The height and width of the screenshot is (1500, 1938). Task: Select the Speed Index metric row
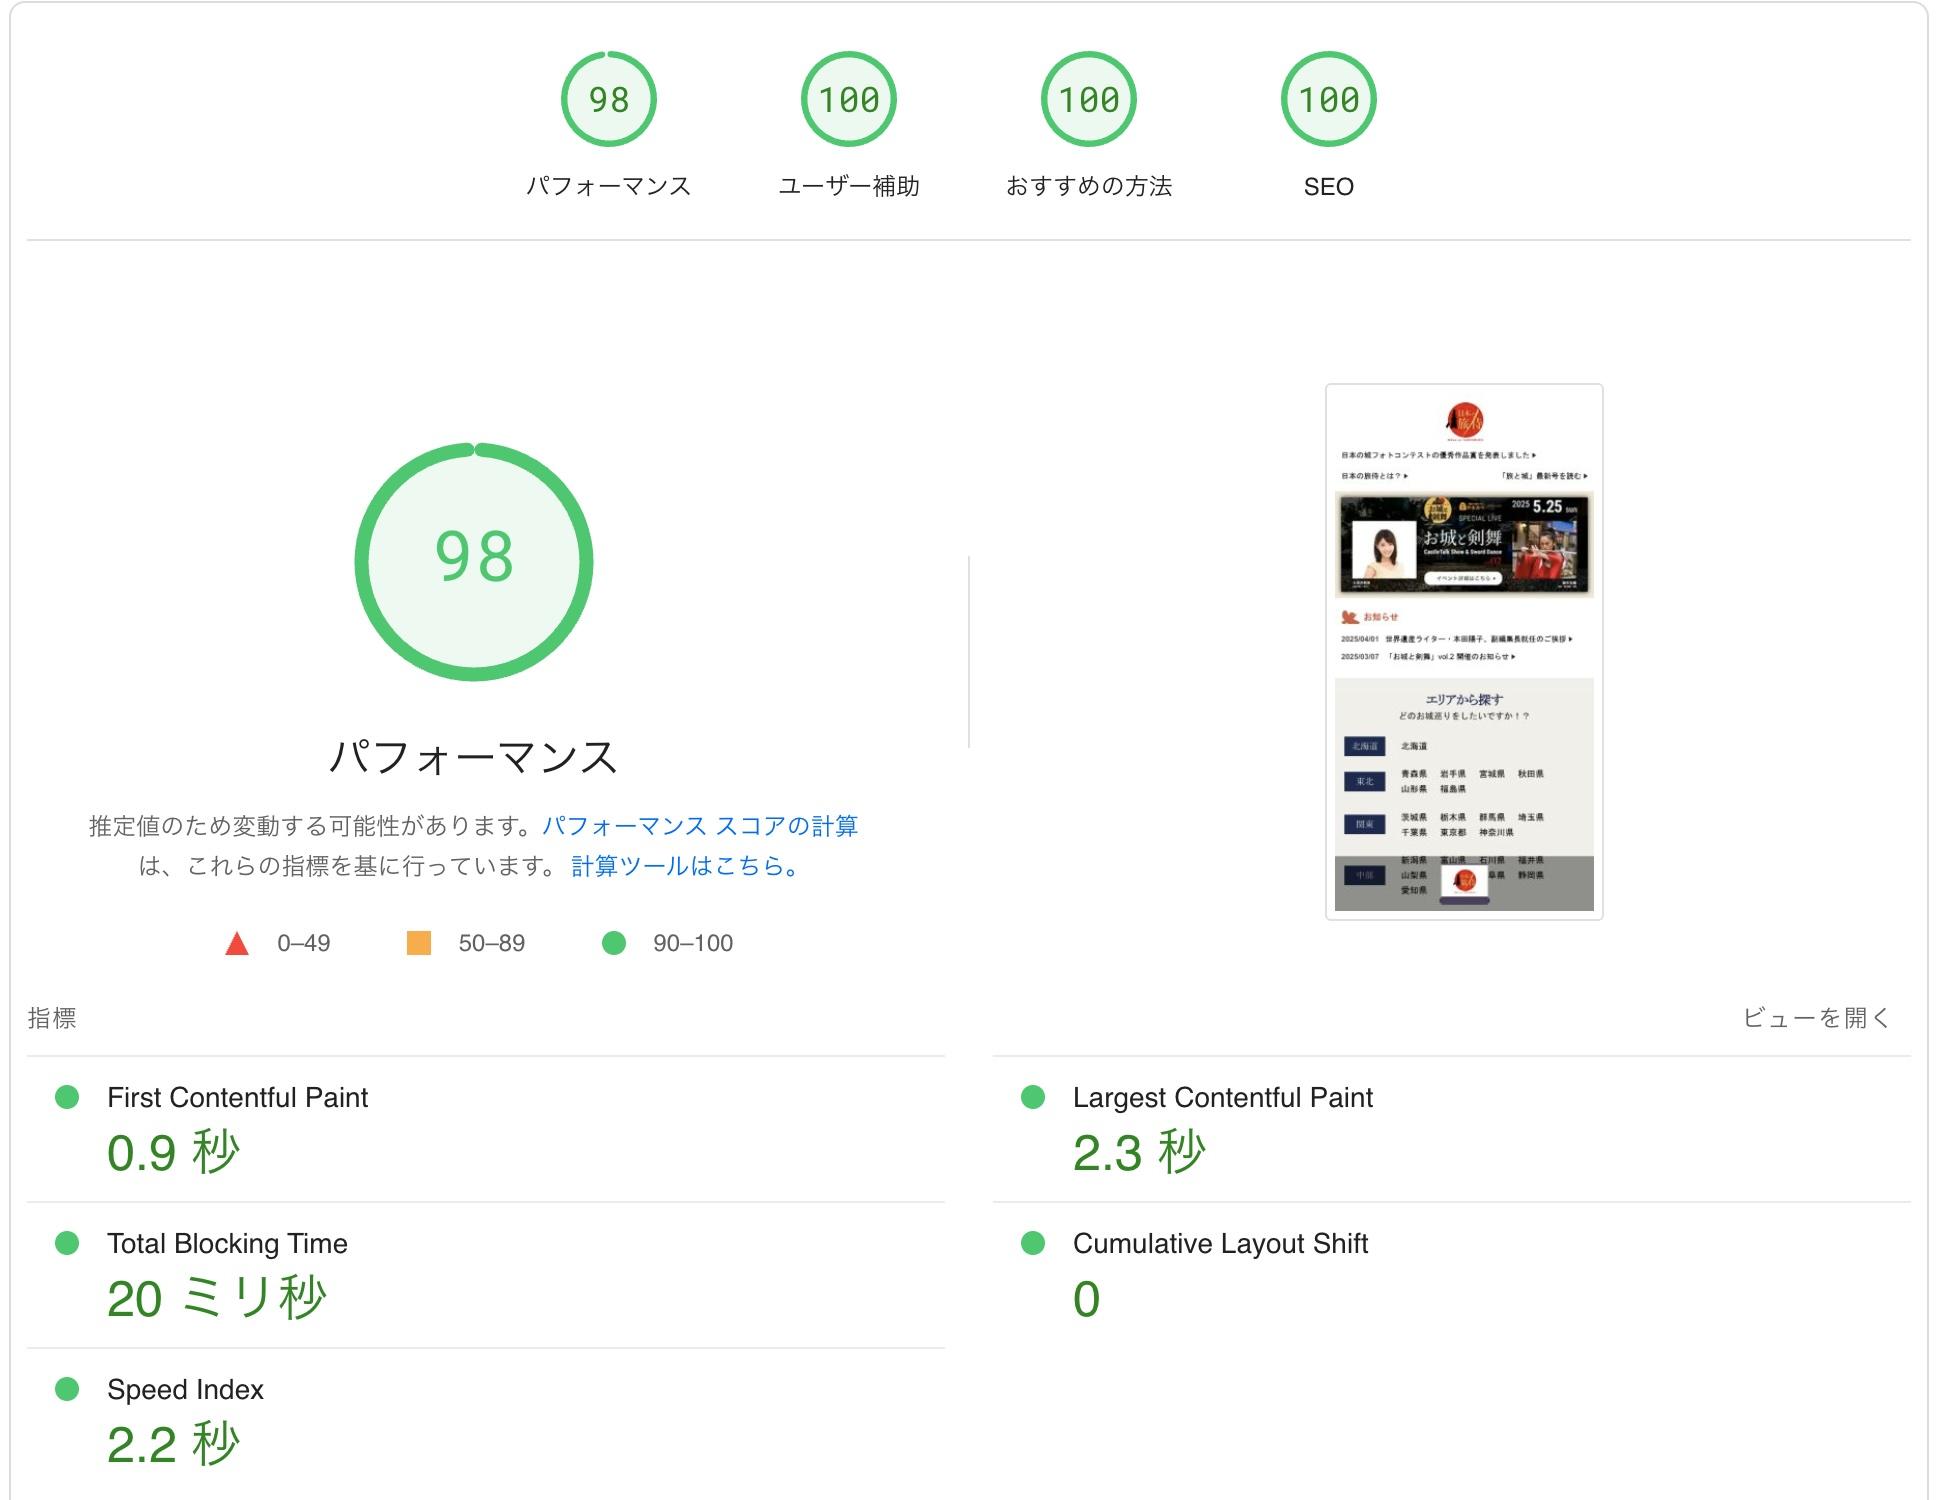point(185,1390)
